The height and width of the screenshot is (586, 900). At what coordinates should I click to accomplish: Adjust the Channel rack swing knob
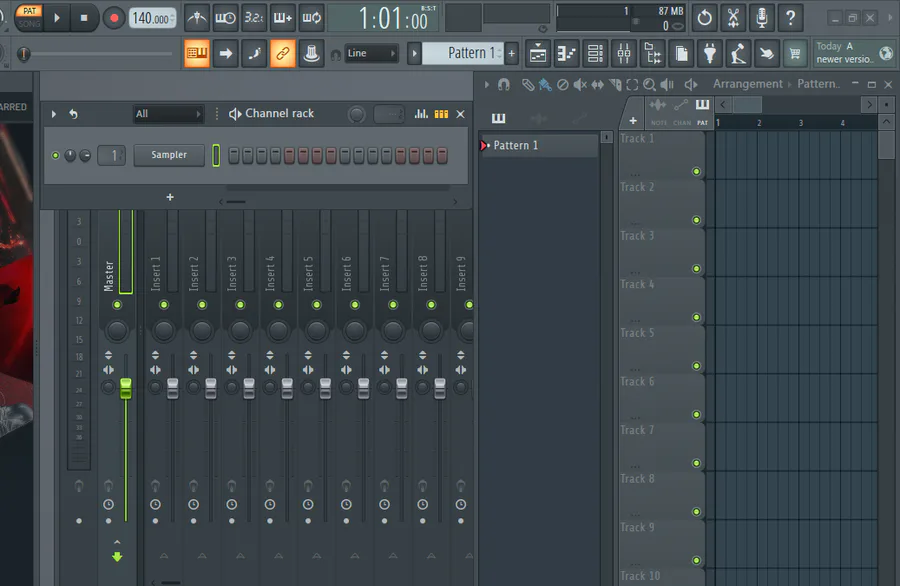(x=356, y=114)
